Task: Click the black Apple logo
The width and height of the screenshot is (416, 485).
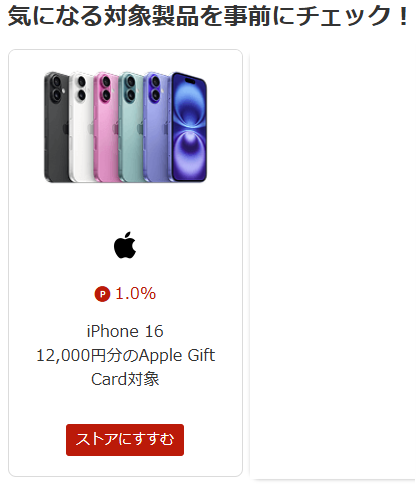Action: (125, 245)
